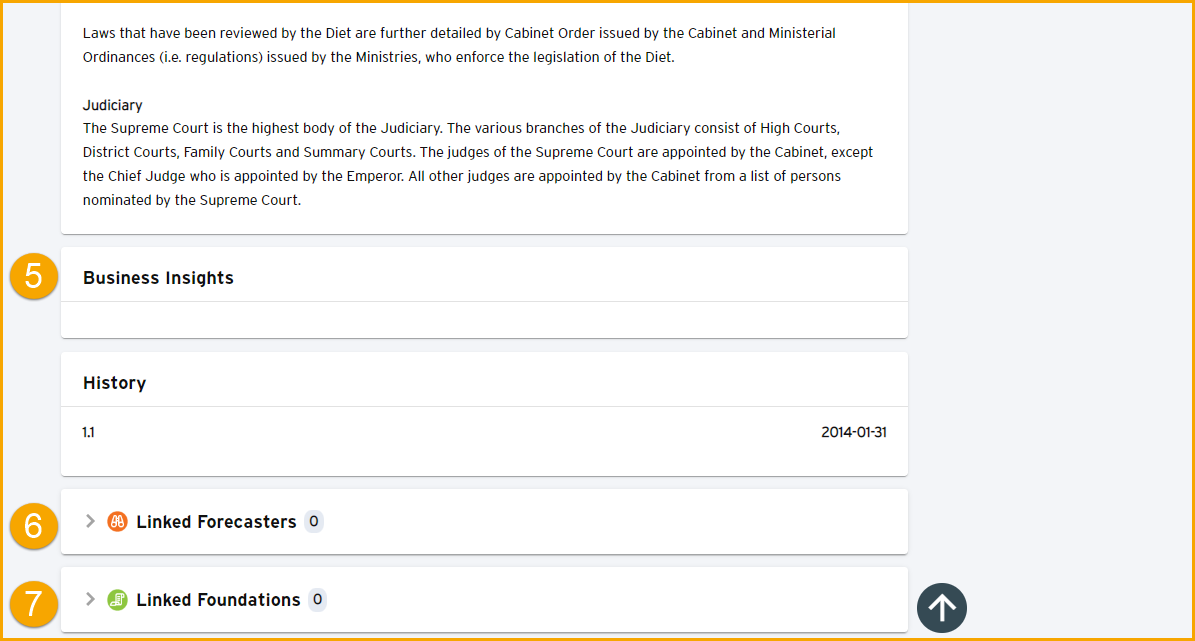1195x641 pixels.
Task: Click the Judiciary subheading
Action: 113,105
